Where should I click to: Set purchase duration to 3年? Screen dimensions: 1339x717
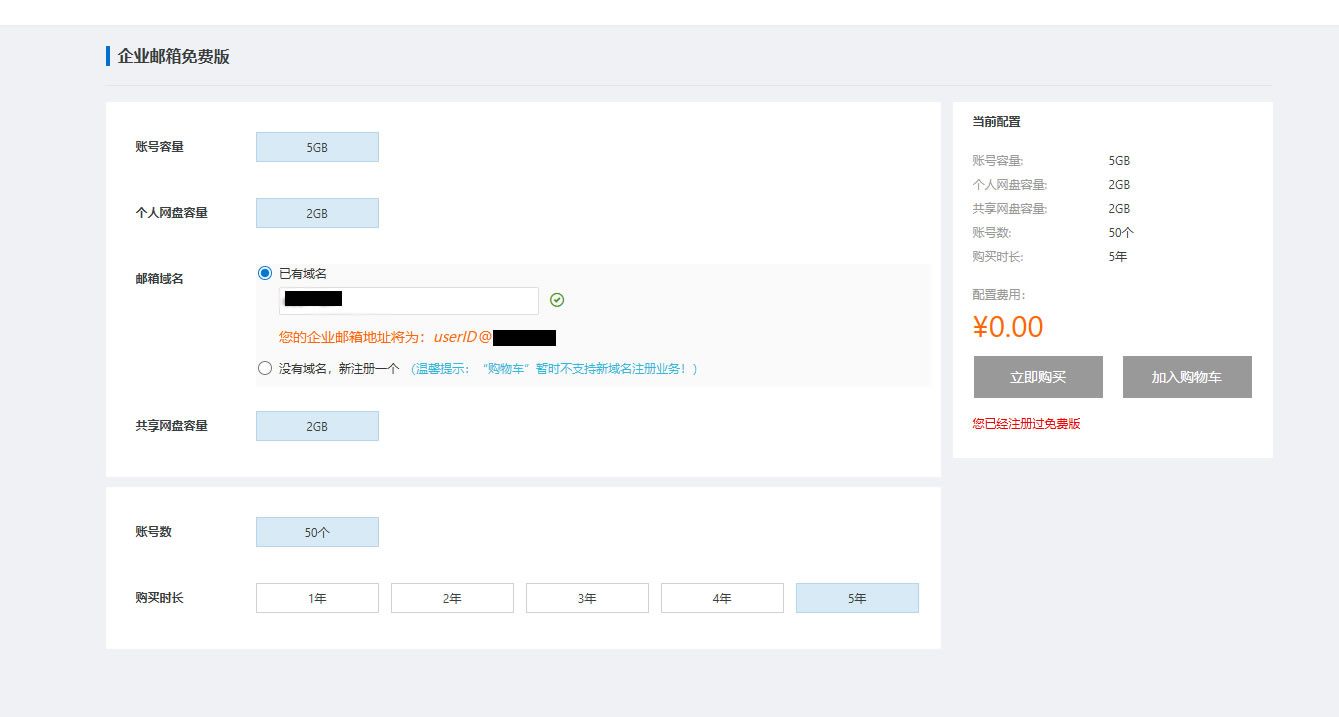[587, 598]
